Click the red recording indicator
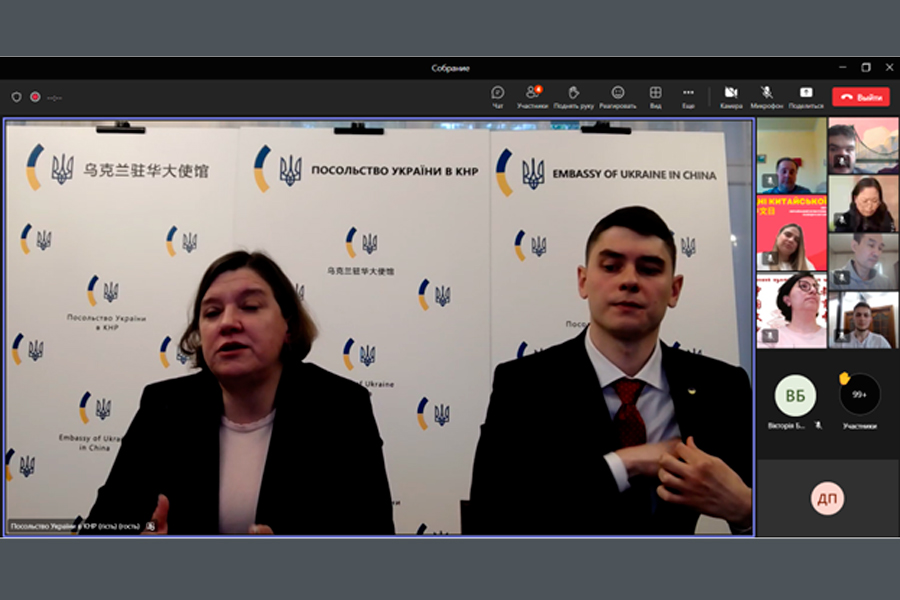 pyautogui.click(x=35, y=97)
